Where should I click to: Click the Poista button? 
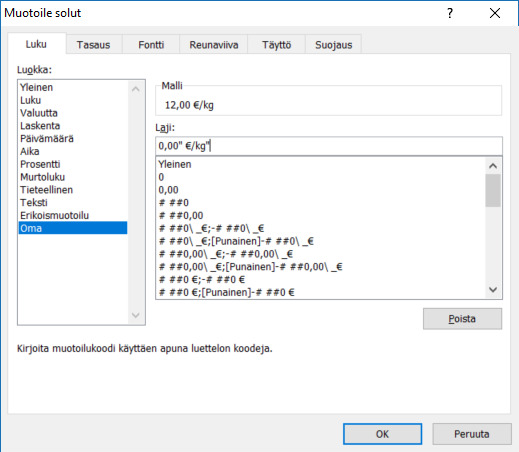coord(462,319)
